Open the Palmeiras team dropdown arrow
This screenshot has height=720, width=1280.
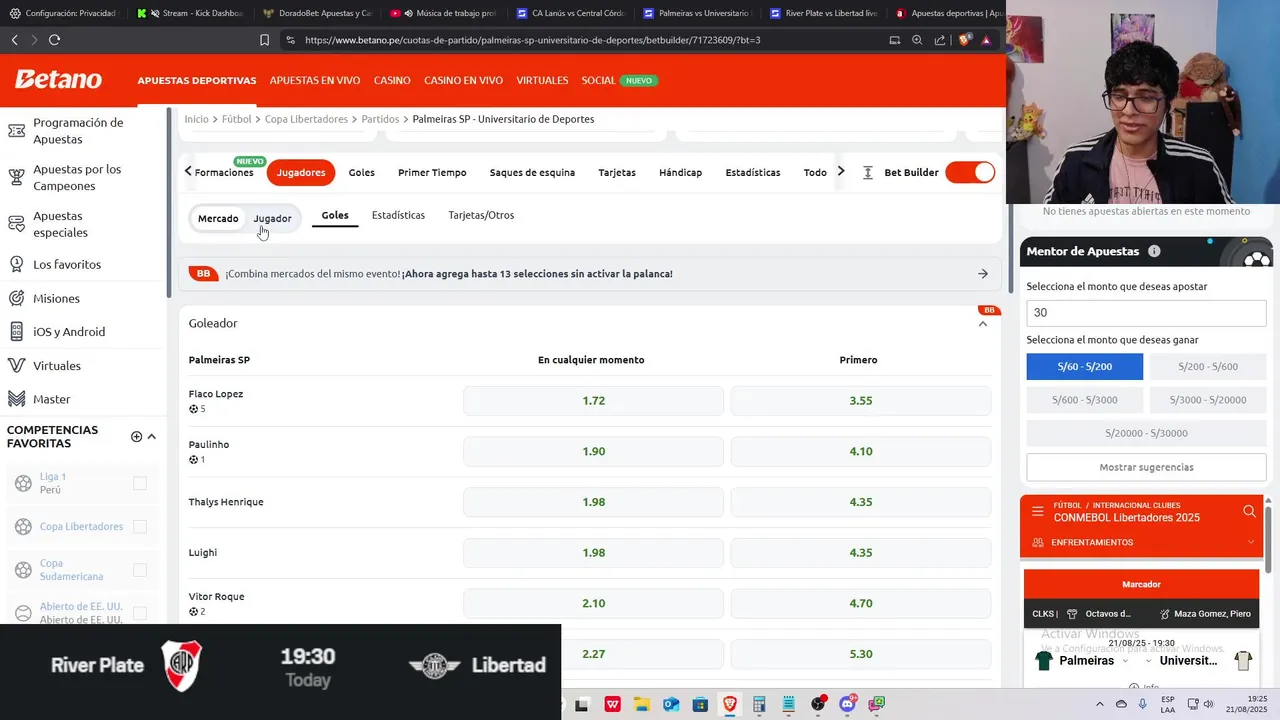(x=1125, y=661)
